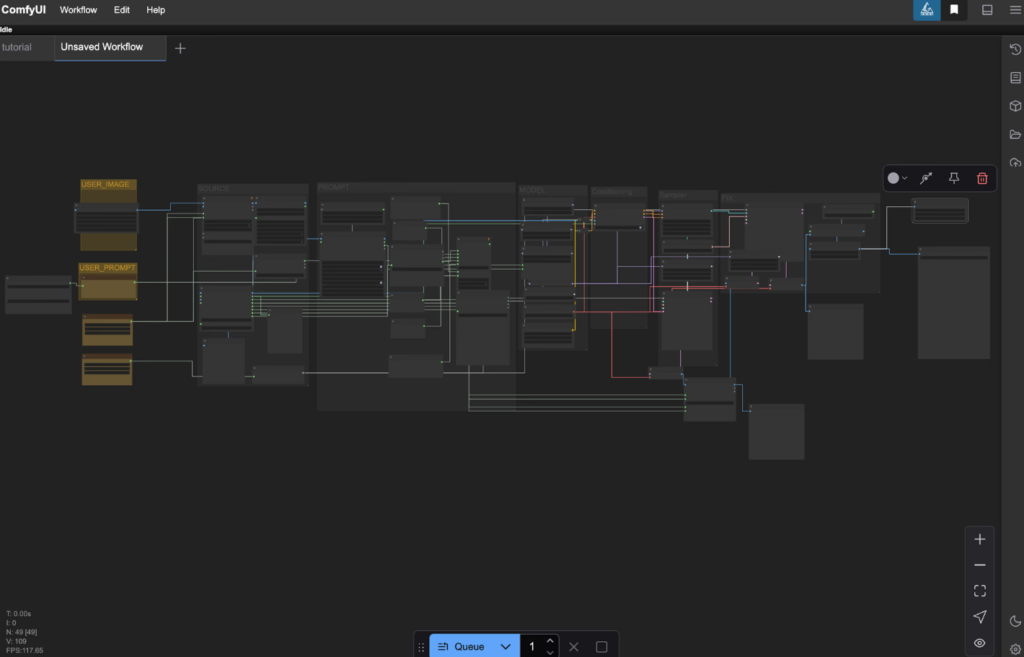Click the fit view icon in canvas controls
Image resolution: width=1024 pixels, height=657 pixels.
point(980,591)
